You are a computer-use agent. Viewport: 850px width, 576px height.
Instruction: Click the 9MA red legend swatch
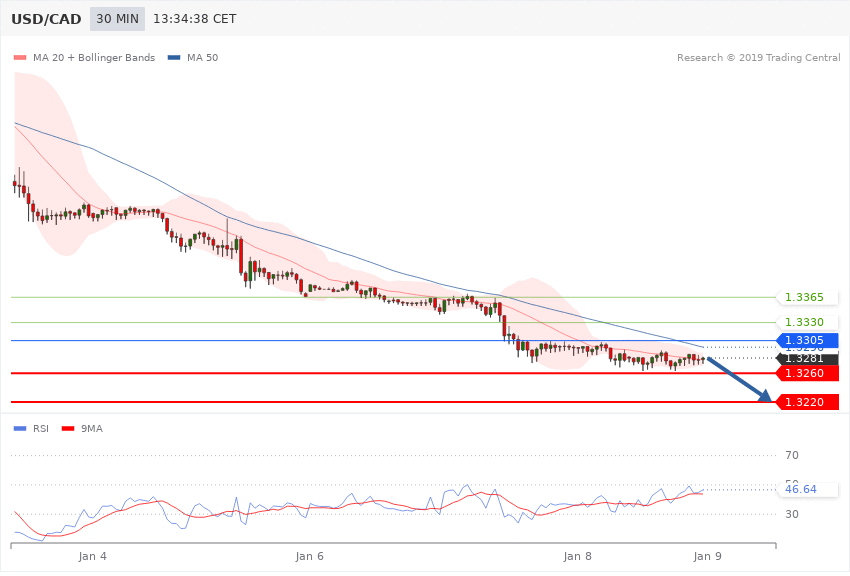68,429
